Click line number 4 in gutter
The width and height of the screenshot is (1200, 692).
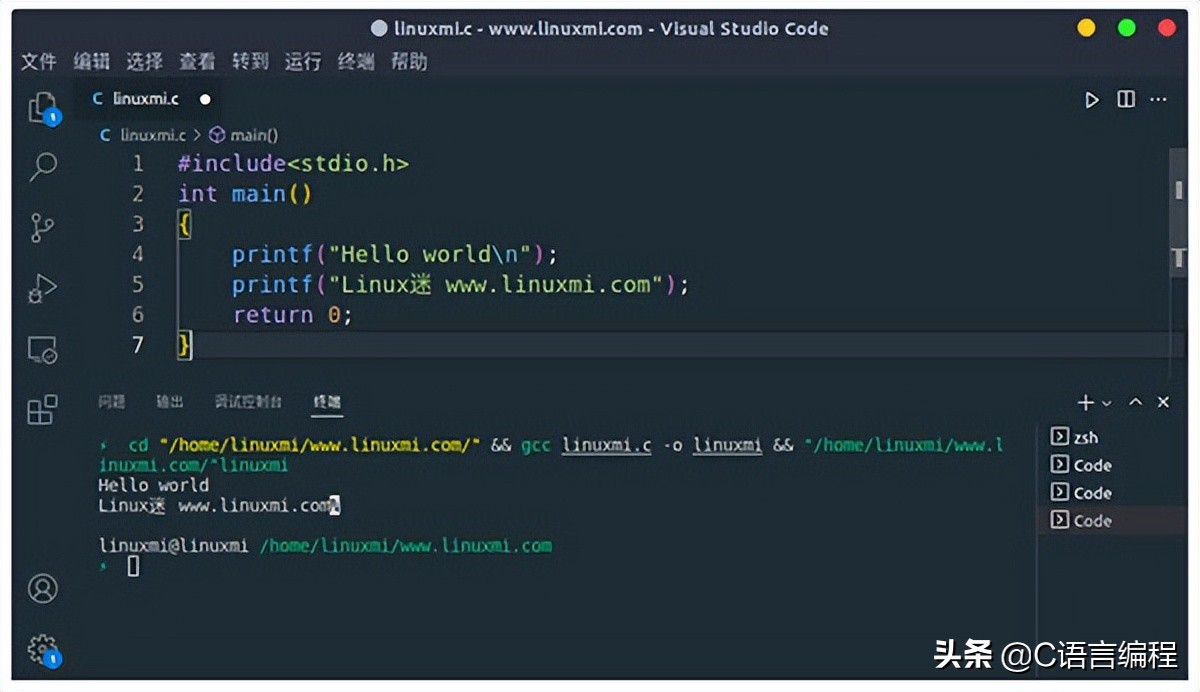pyautogui.click(x=138, y=254)
